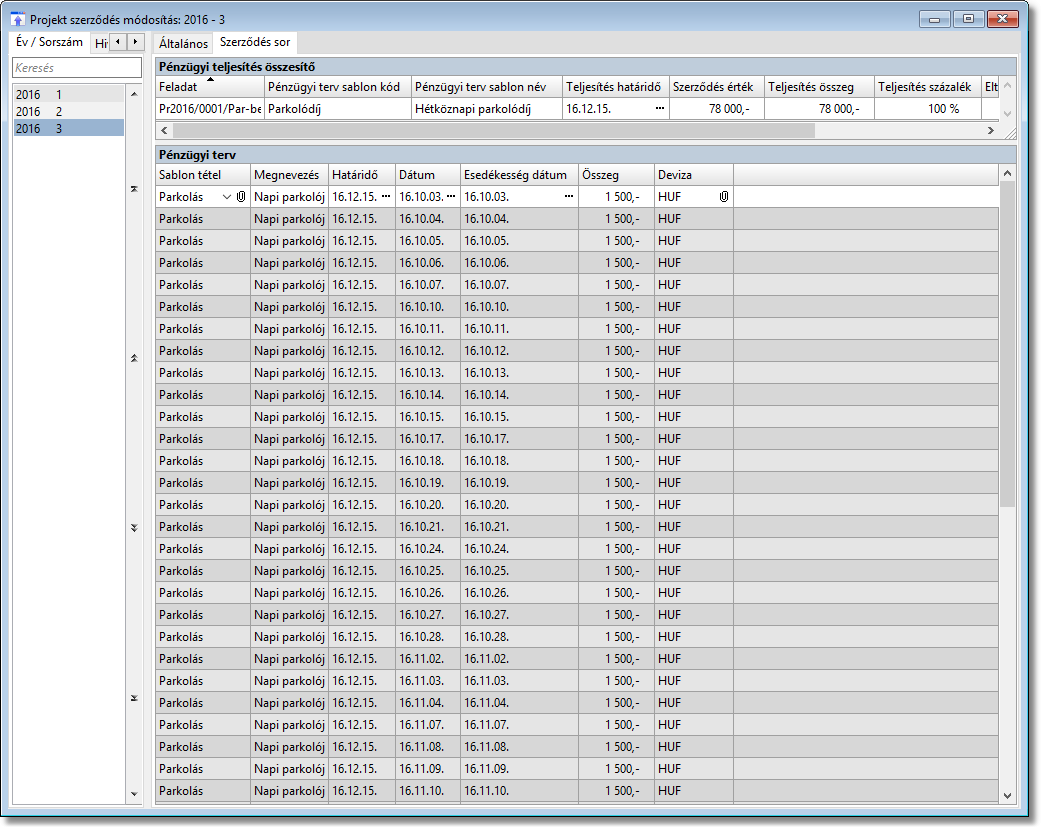The height and width of the screenshot is (829, 1041).
Task: Select row with Dátum 16.10.10.
Action: click(x=577, y=307)
